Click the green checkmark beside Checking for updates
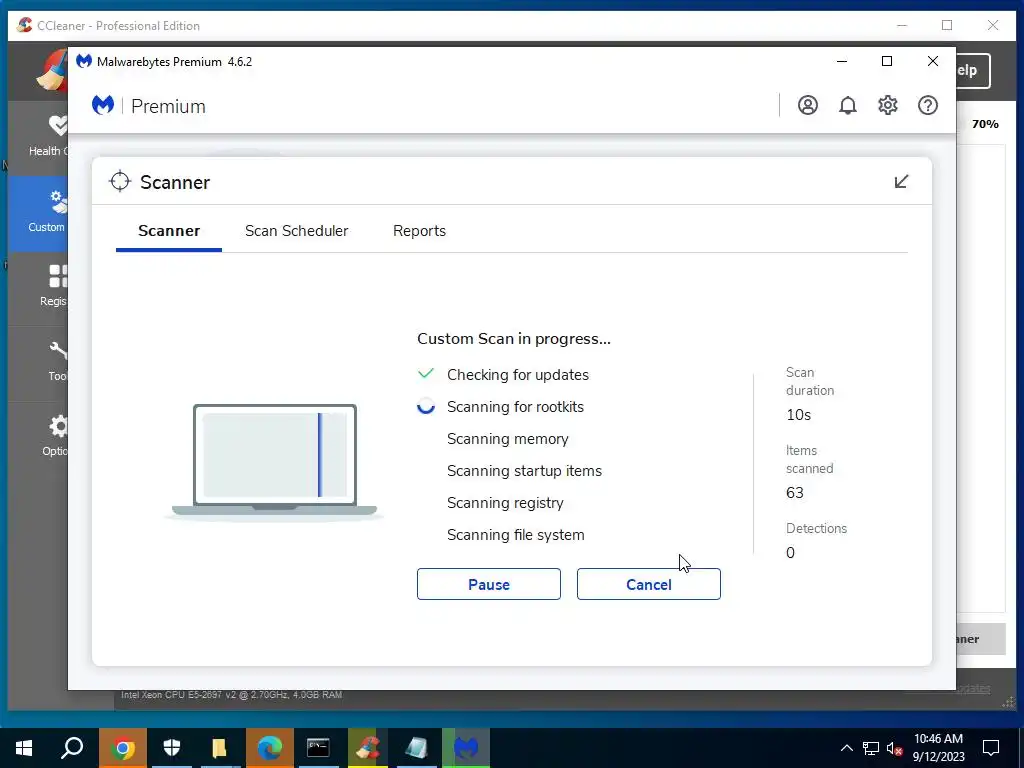 pyautogui.click(x=426, y=374)
